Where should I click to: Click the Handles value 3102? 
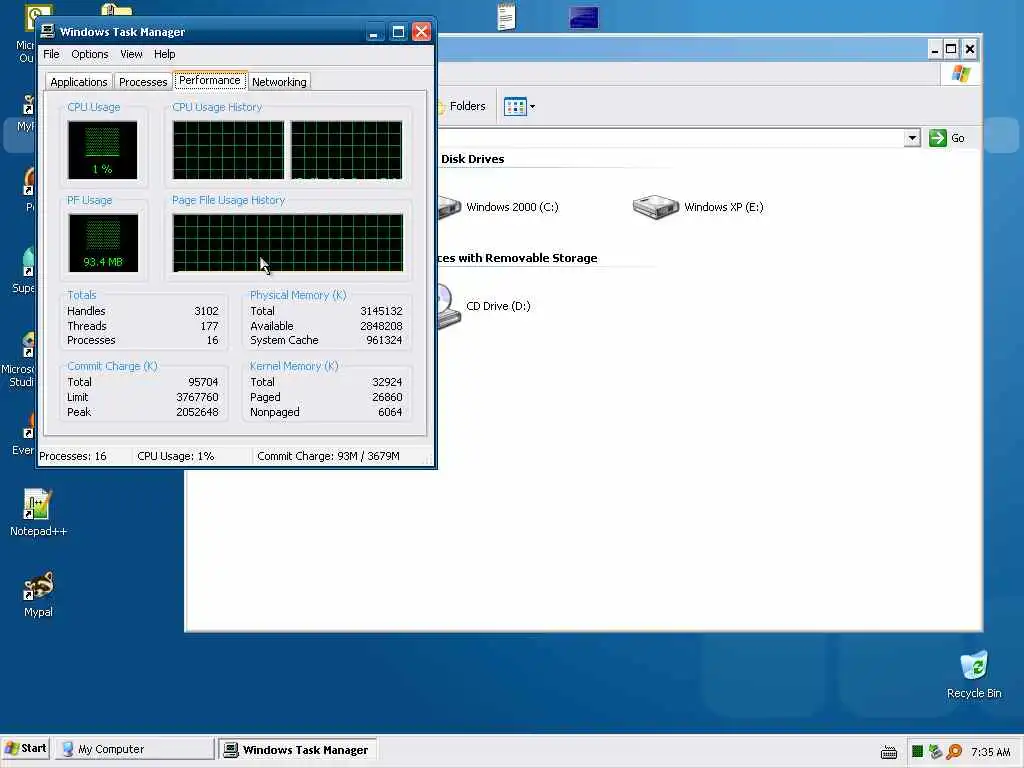pos(206,311)
